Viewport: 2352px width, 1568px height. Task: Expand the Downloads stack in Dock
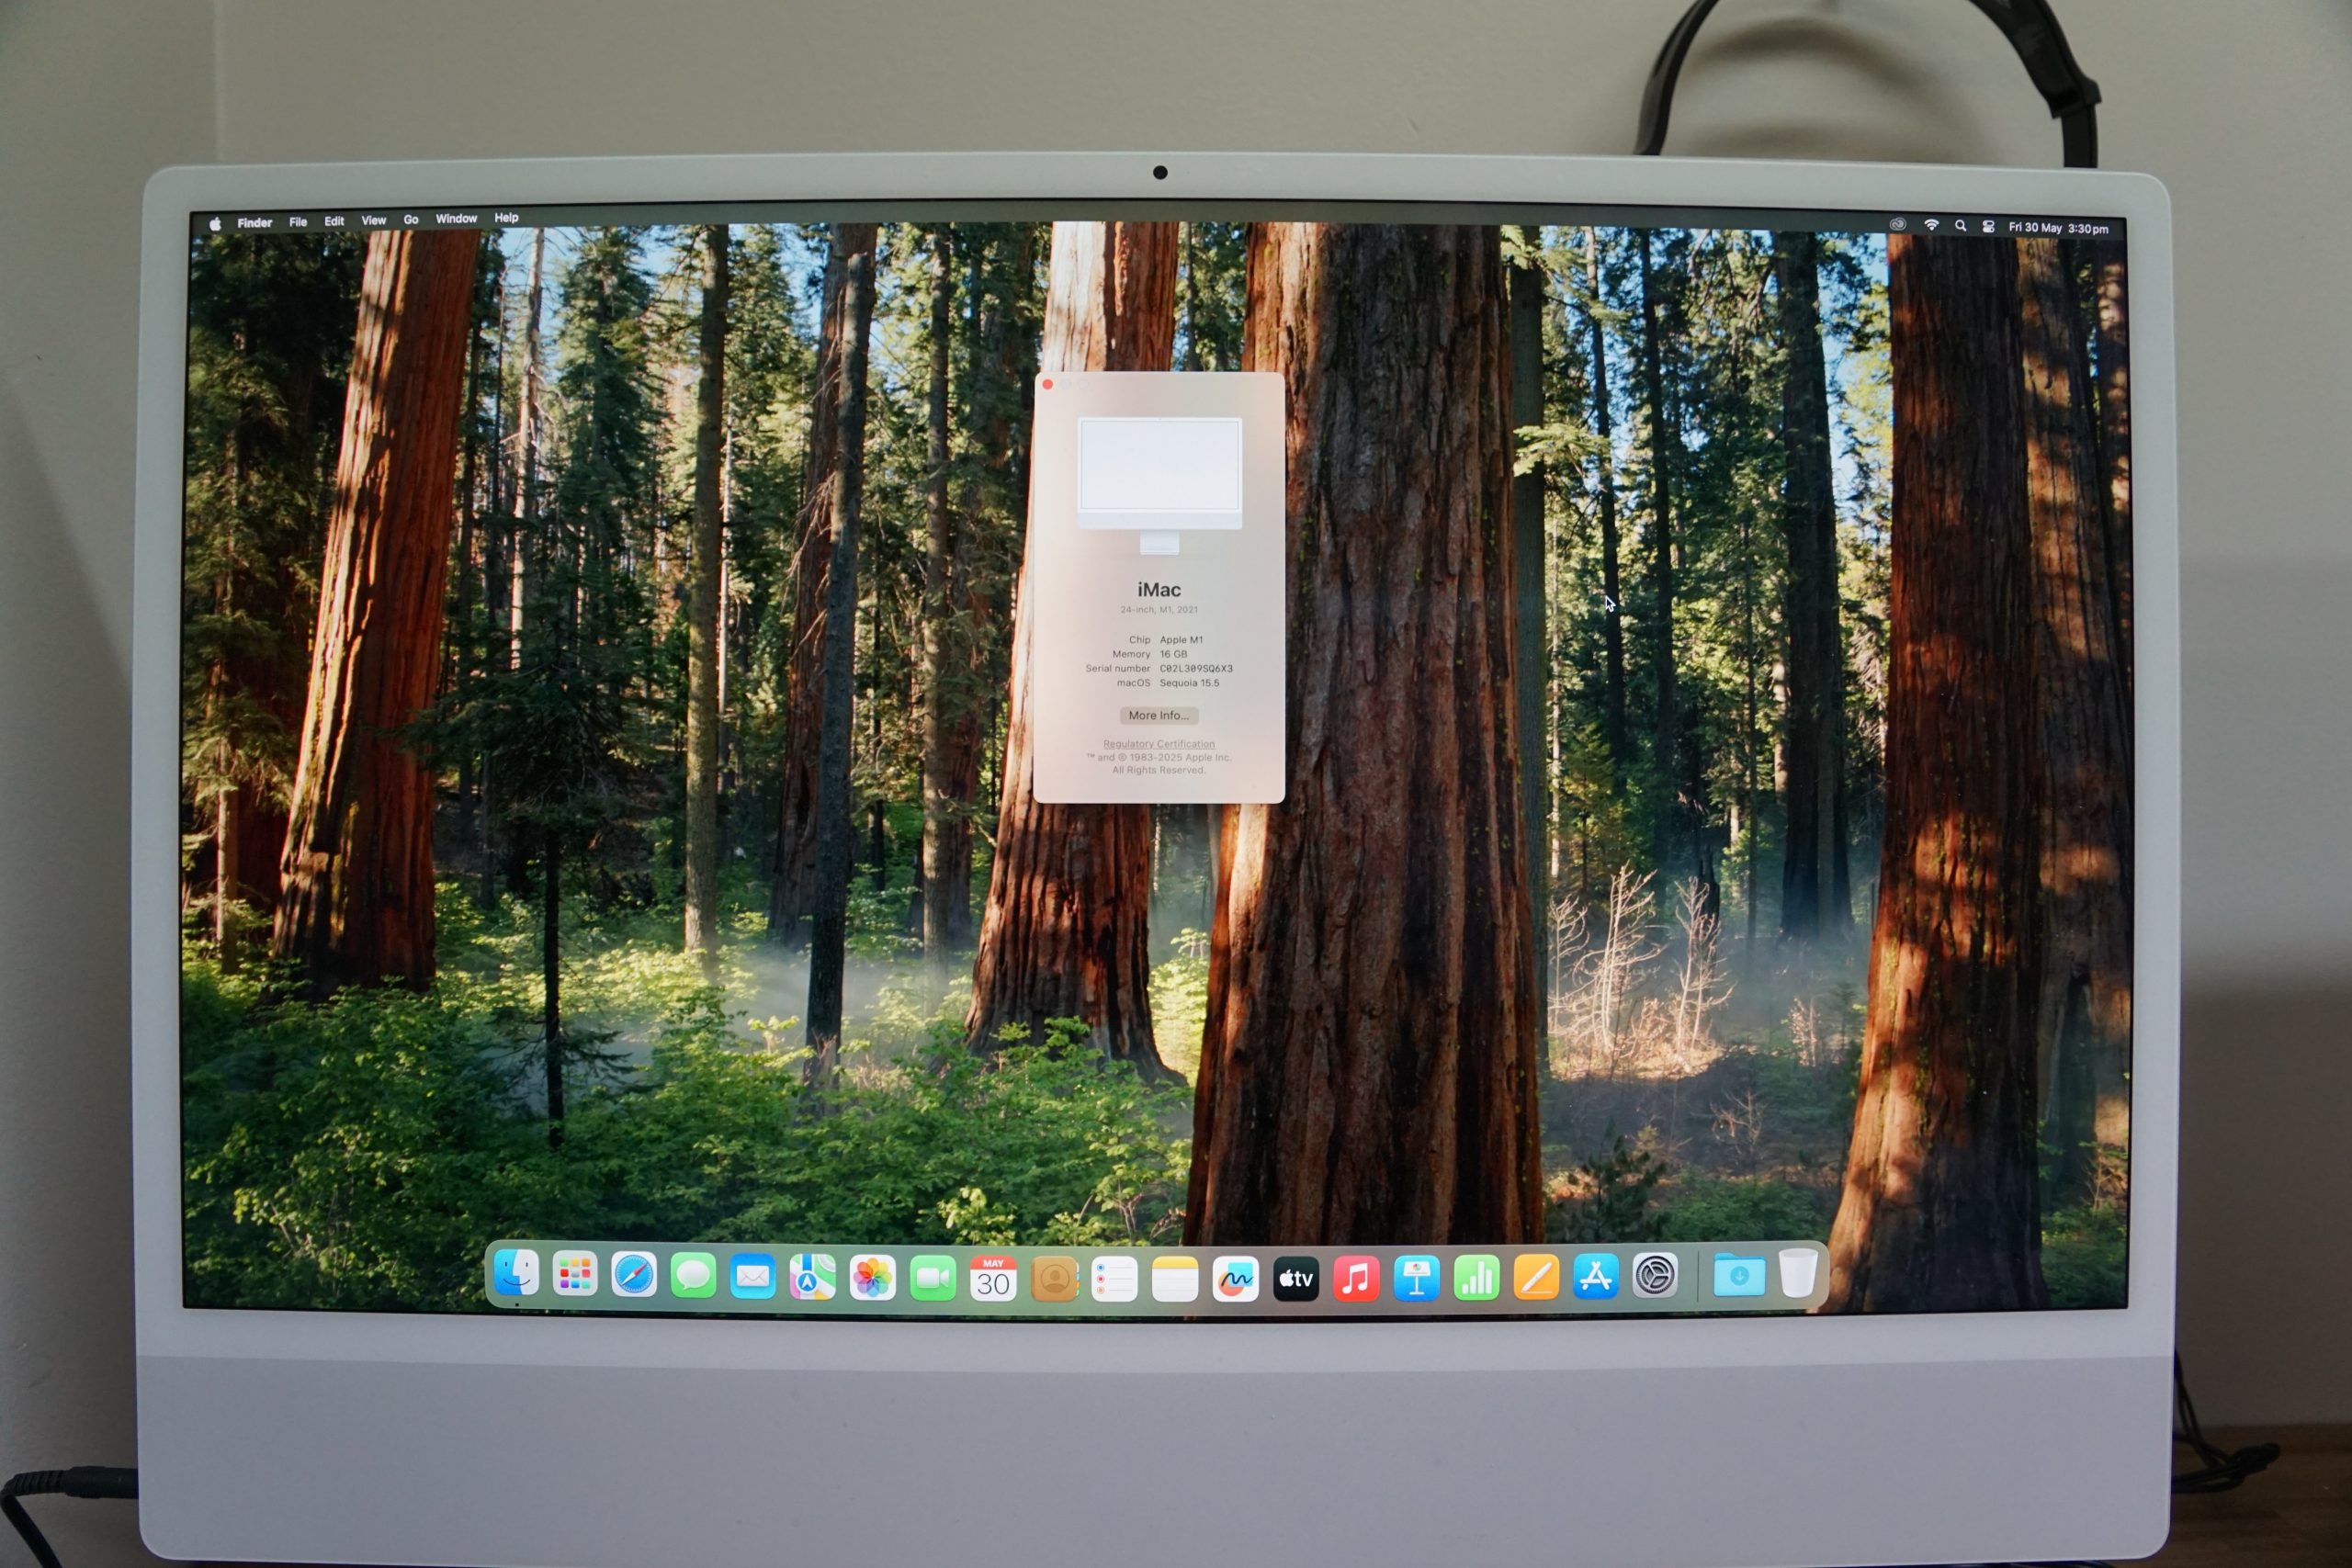click(1739, 1276)
